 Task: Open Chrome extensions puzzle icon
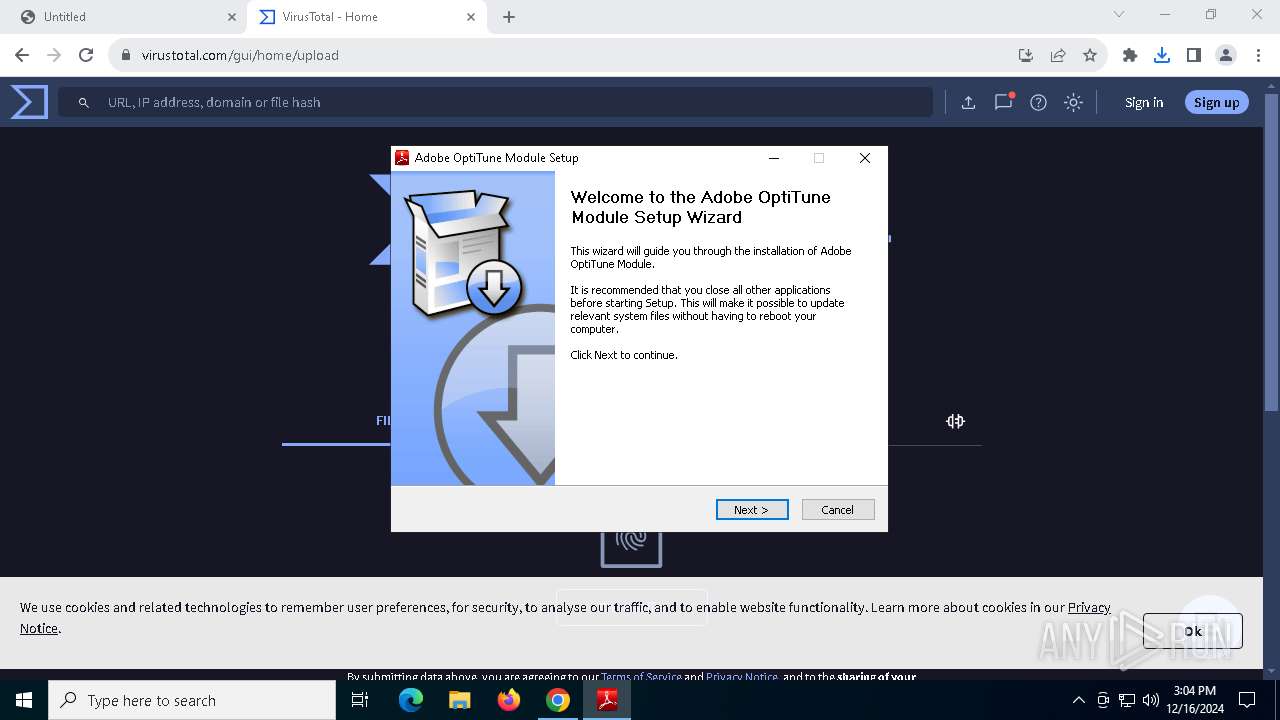click(1130, 55)
